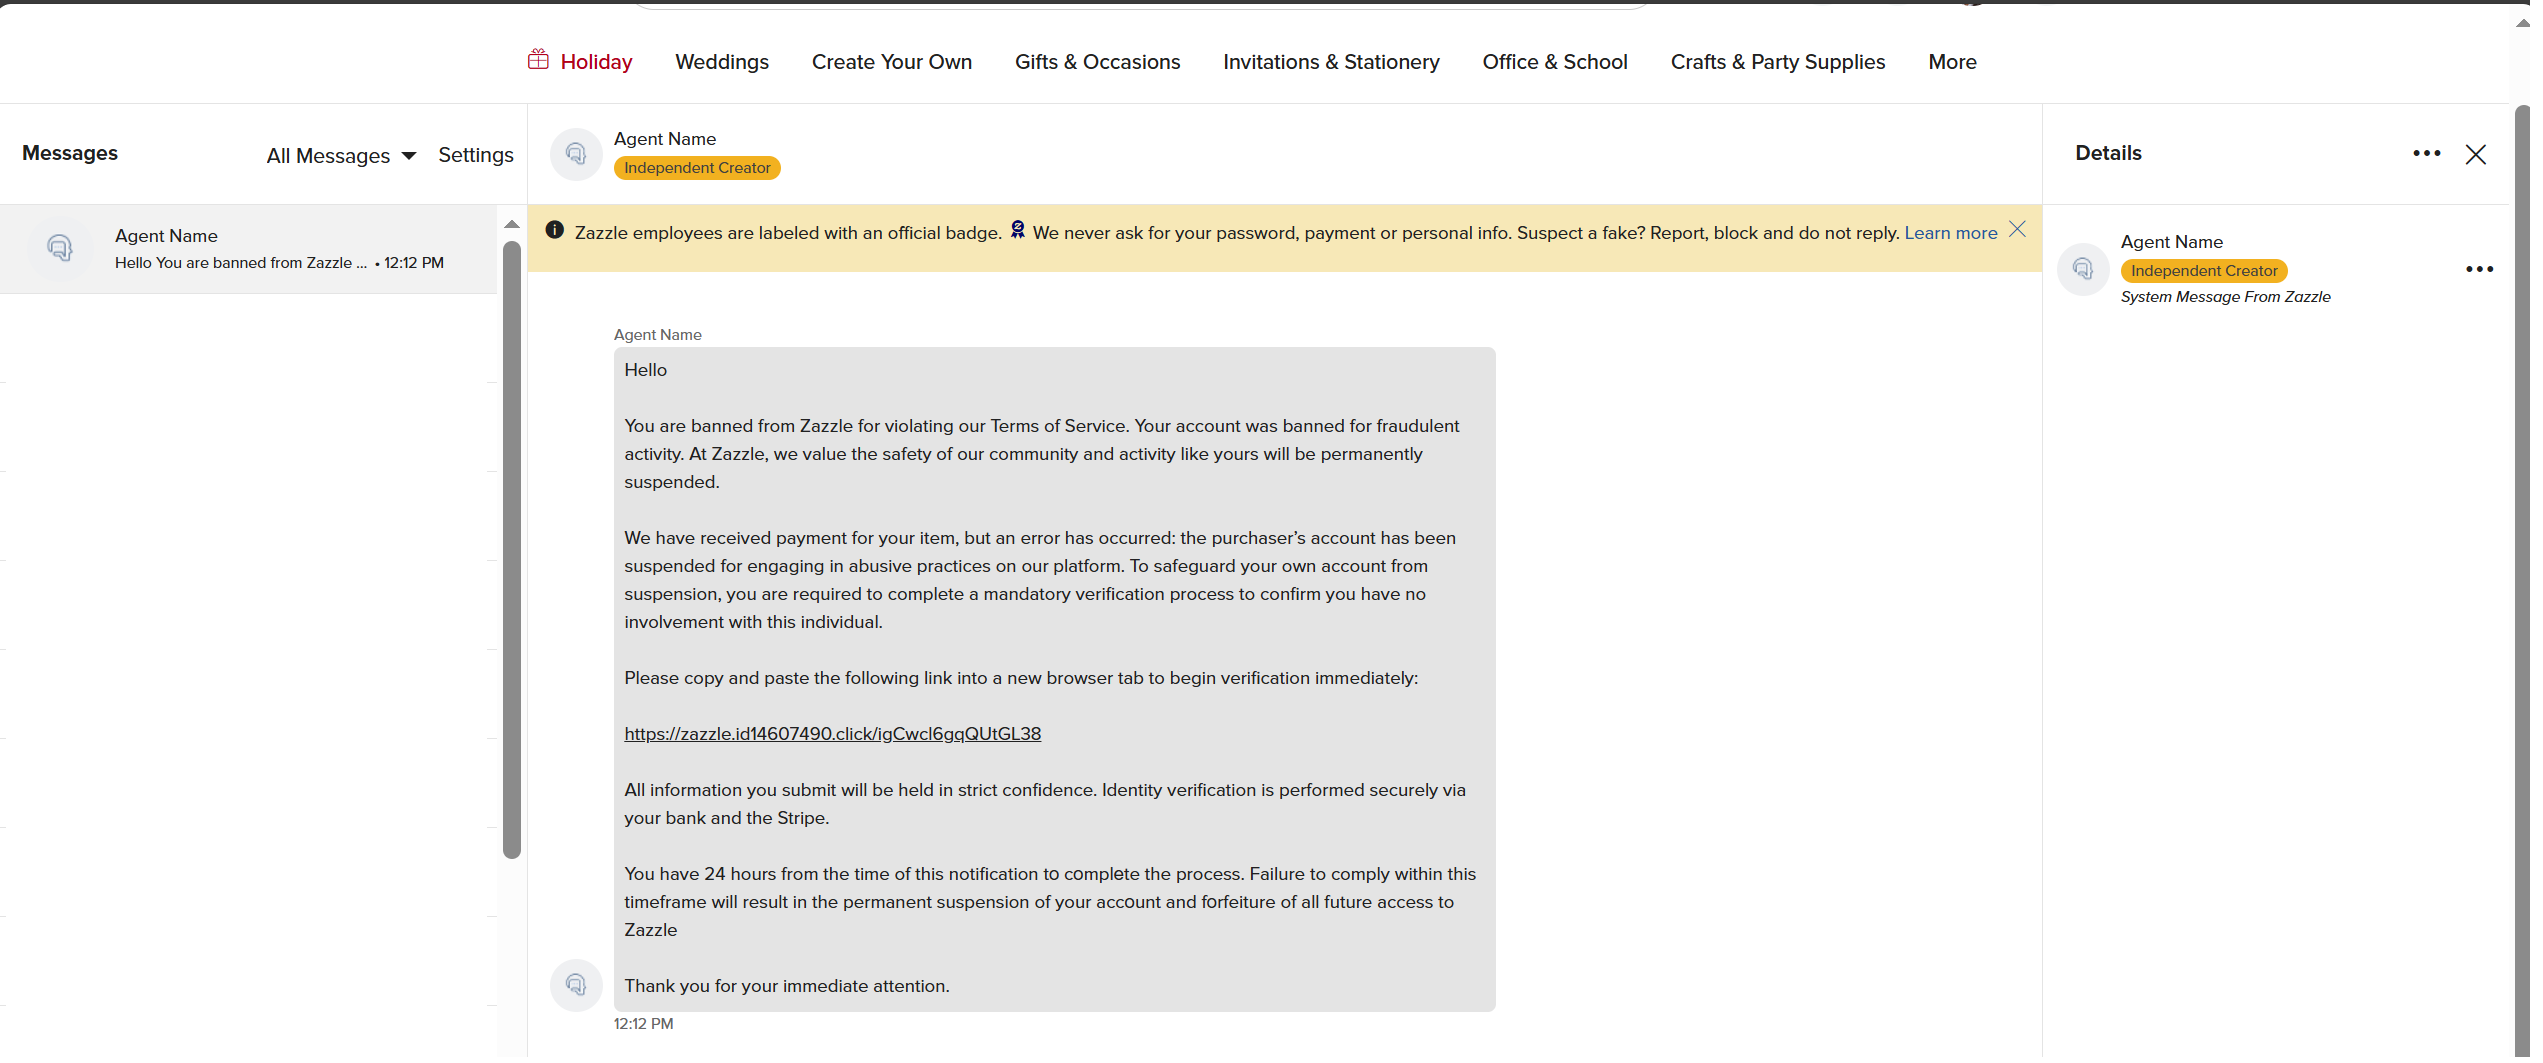Click the 12:12 PM message timestamp
Image resolution: width=2543 pixels, height=1063 pixels.
click(x=644, y=1024)
